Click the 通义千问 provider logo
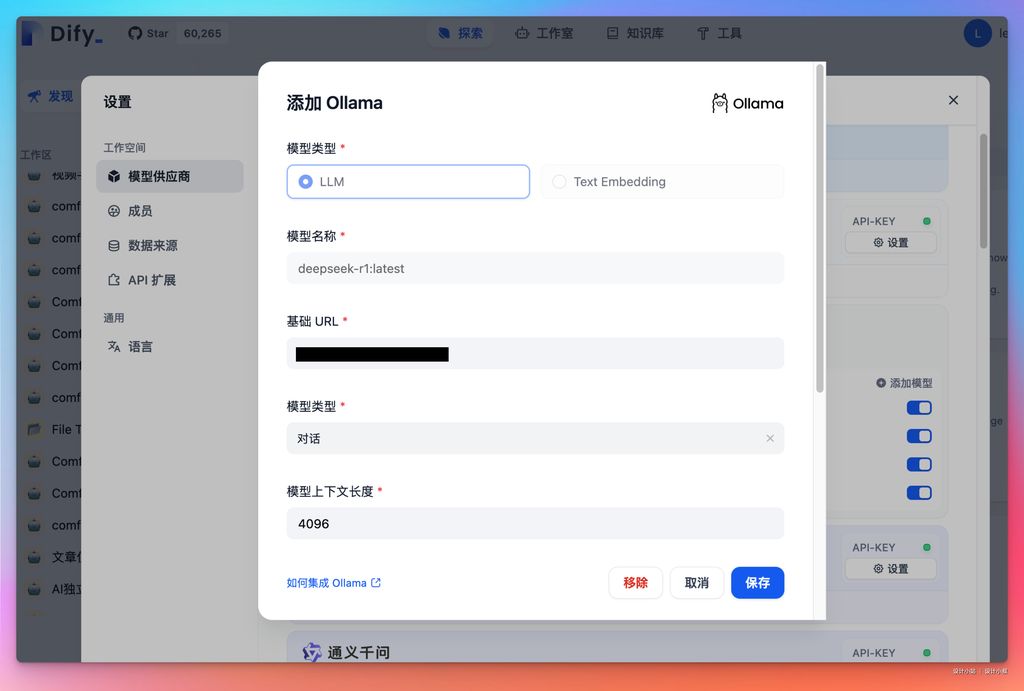The height and width of the screenshot is (691, 1024). [312, 652]
